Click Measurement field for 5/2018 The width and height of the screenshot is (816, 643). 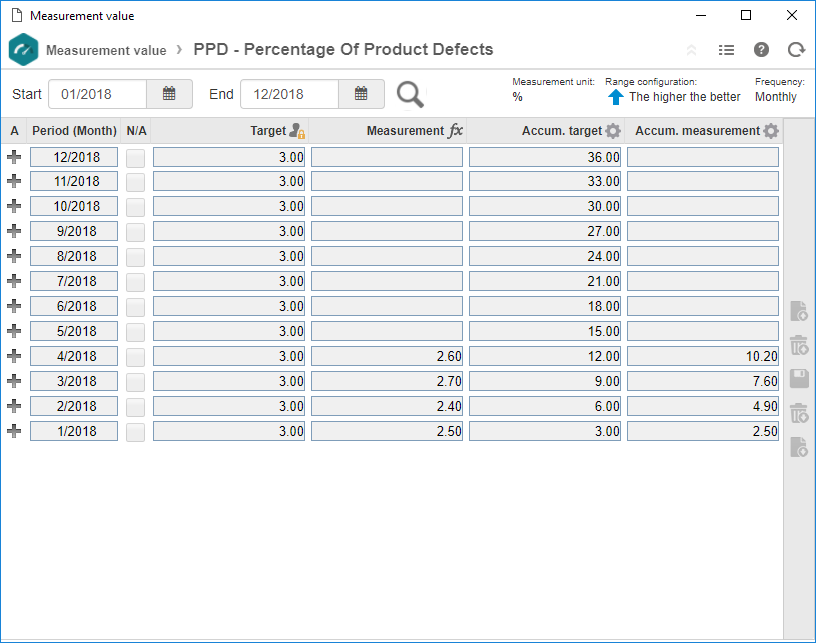[x=387, y=331]
